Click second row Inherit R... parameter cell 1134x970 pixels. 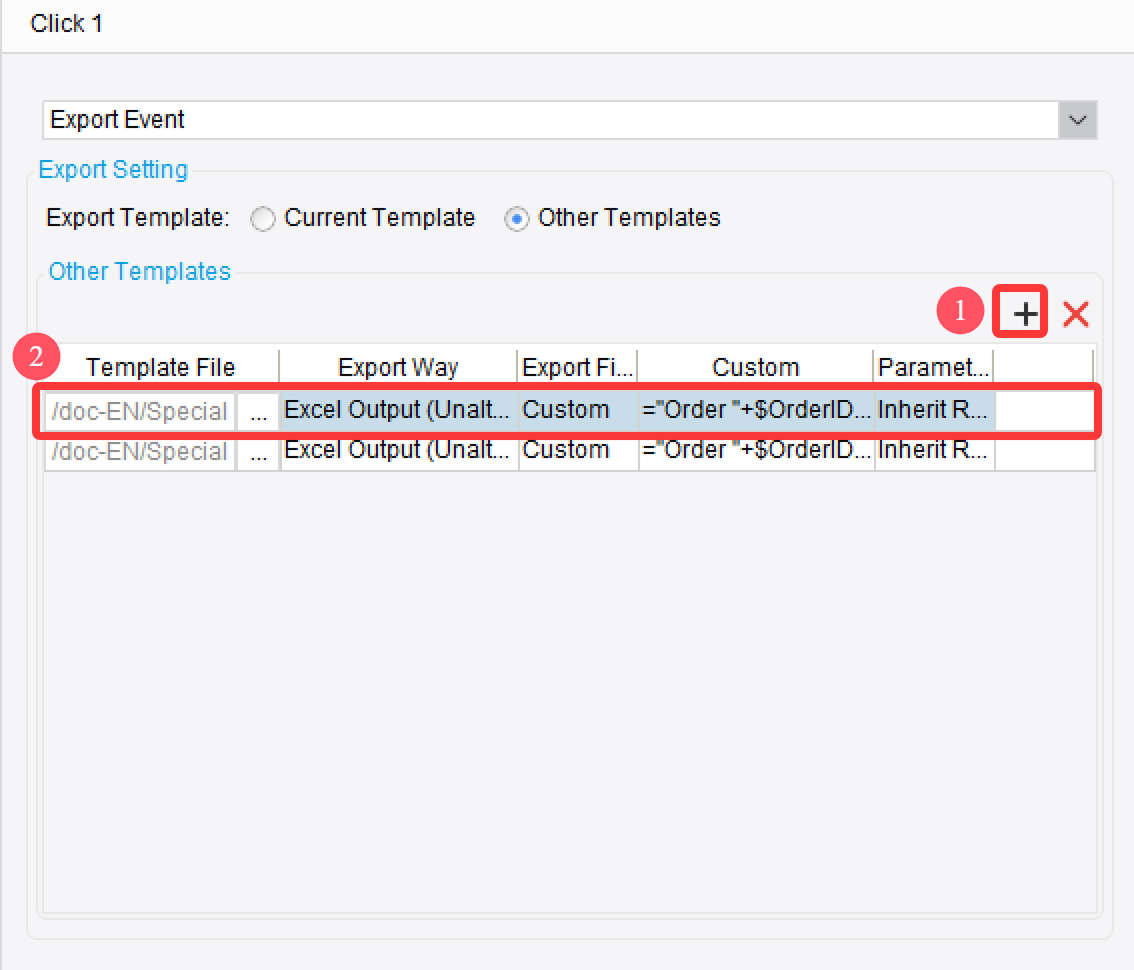(x=934, y=450)
